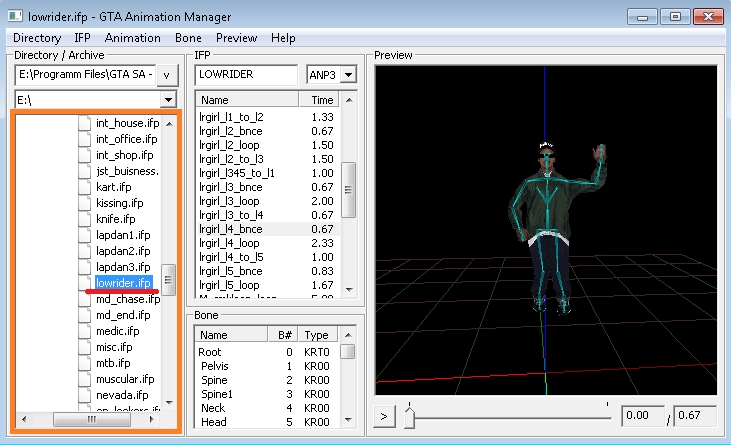Click the file icon next to medic.ifp

pos(86,331)
